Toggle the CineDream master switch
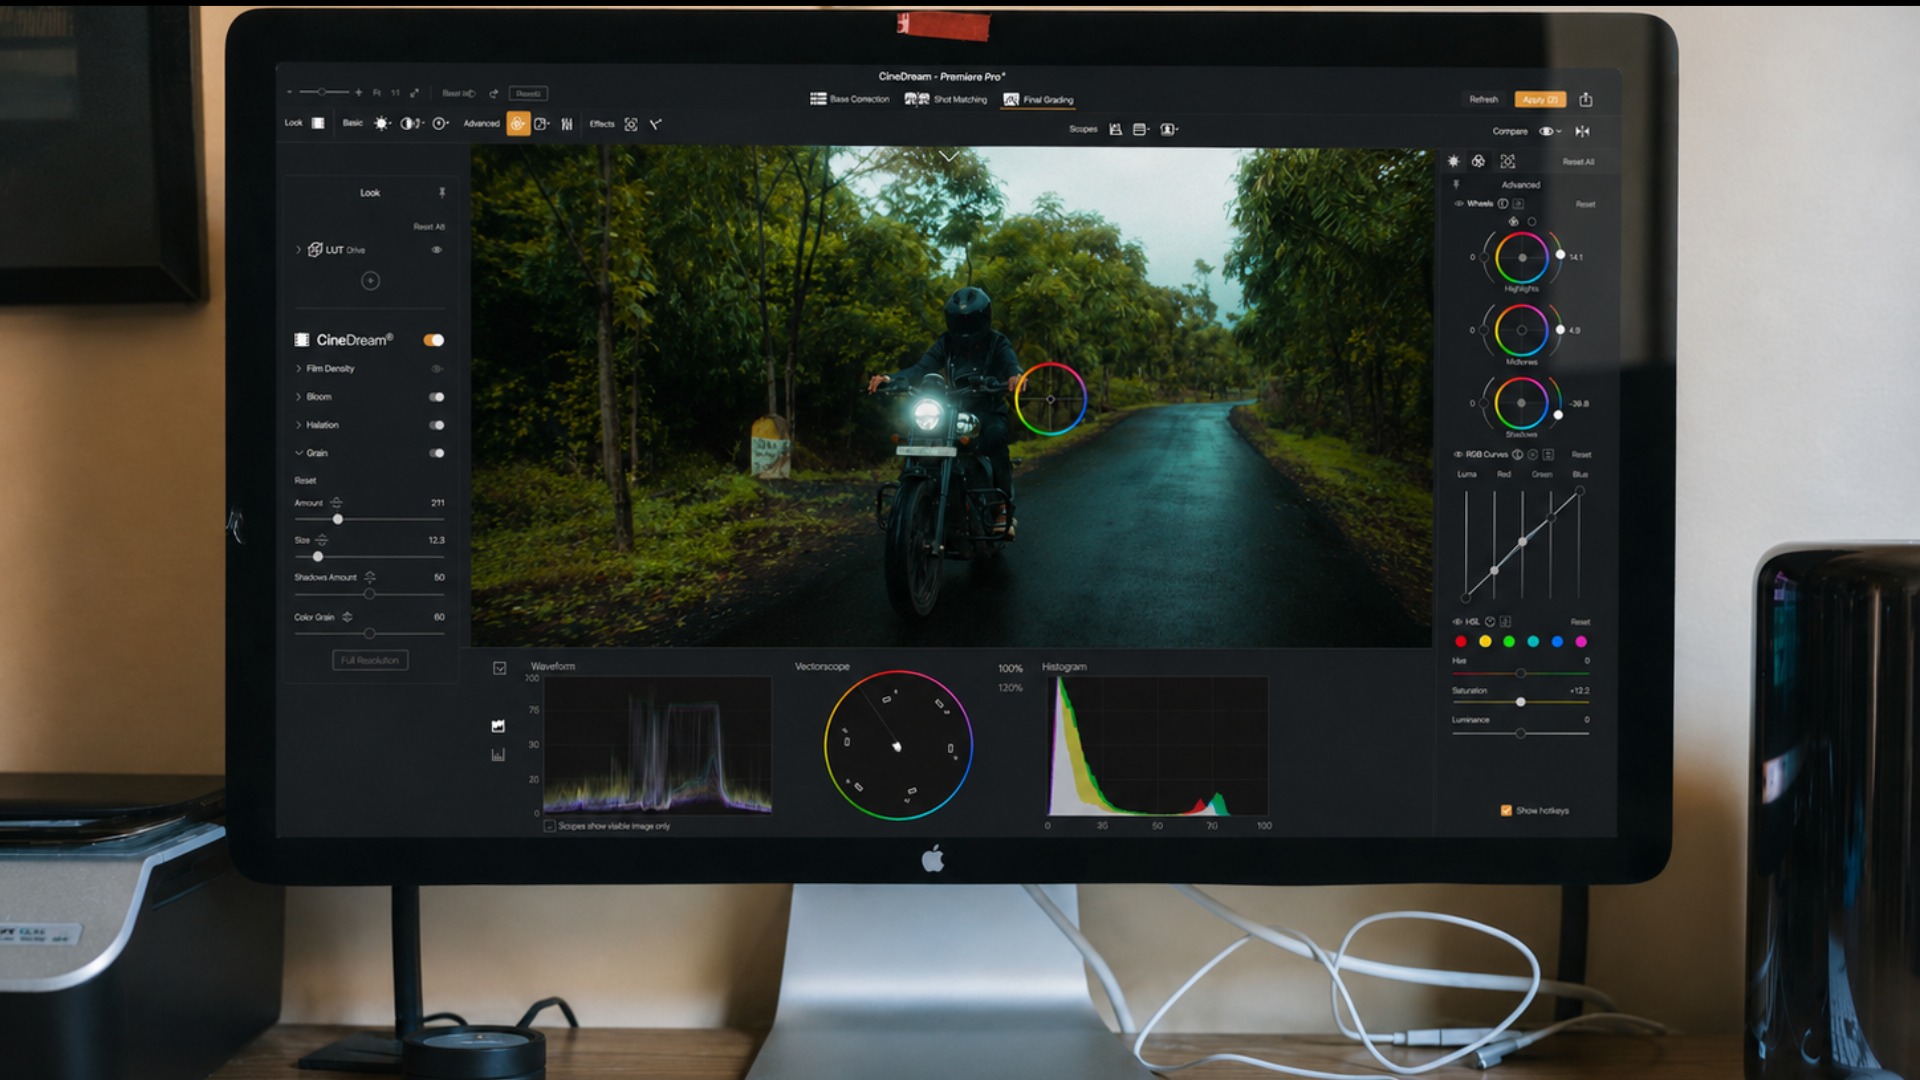This screenshot has width=1920, height=1080. pos(434,340)
